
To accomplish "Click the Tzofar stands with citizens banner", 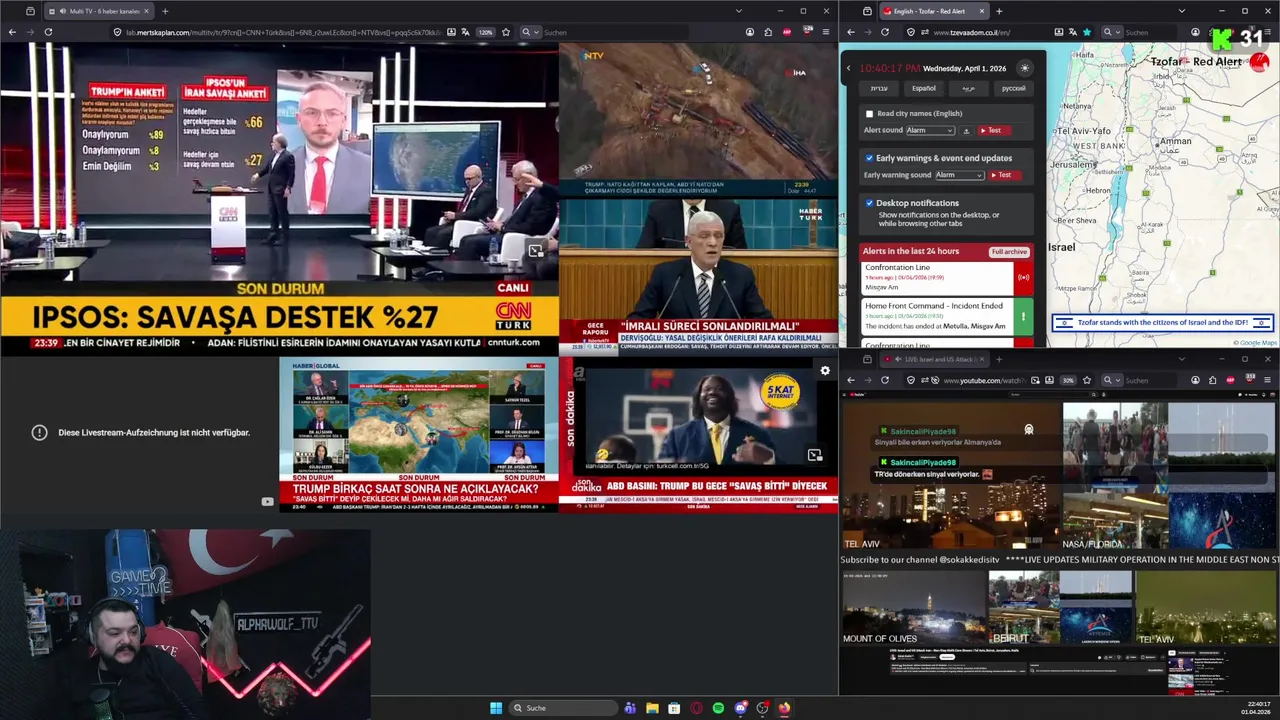I will click(x=1163, y=323).
